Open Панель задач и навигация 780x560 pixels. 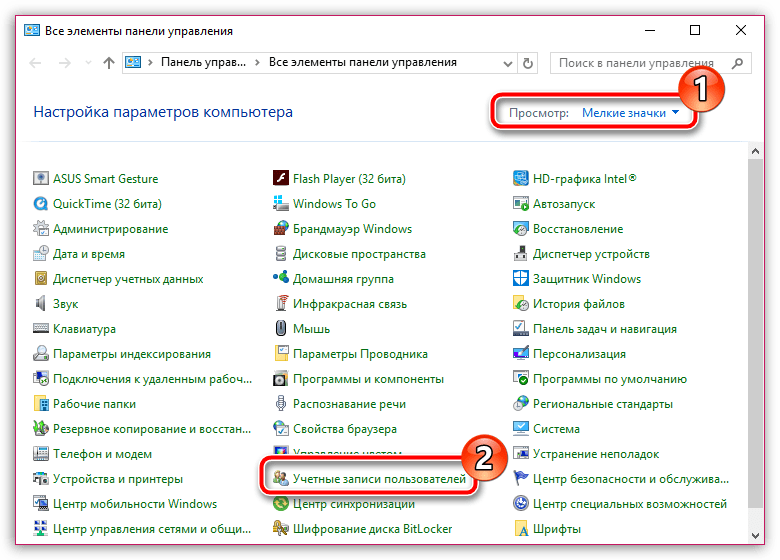pos(594,329)
